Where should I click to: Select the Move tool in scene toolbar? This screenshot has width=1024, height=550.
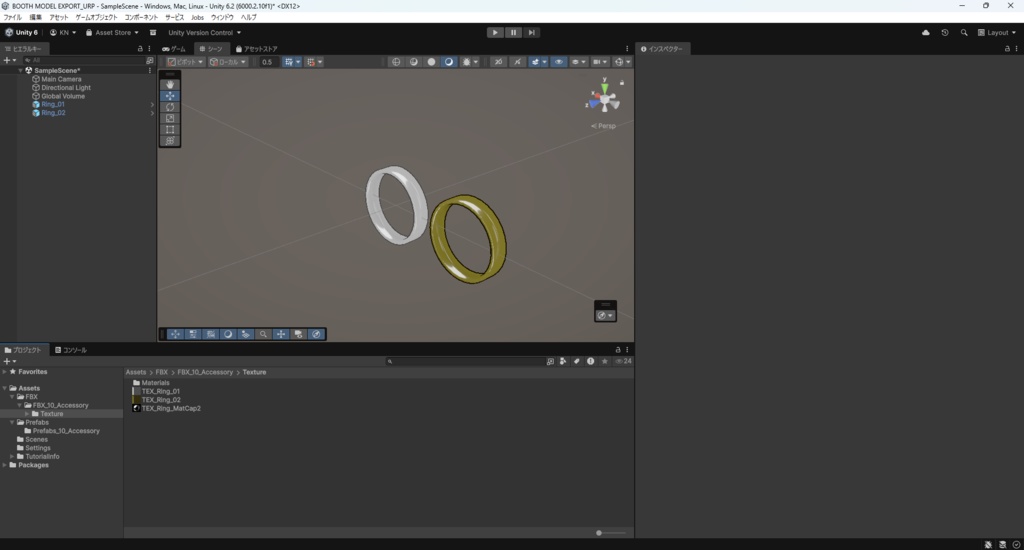(170, 96)
